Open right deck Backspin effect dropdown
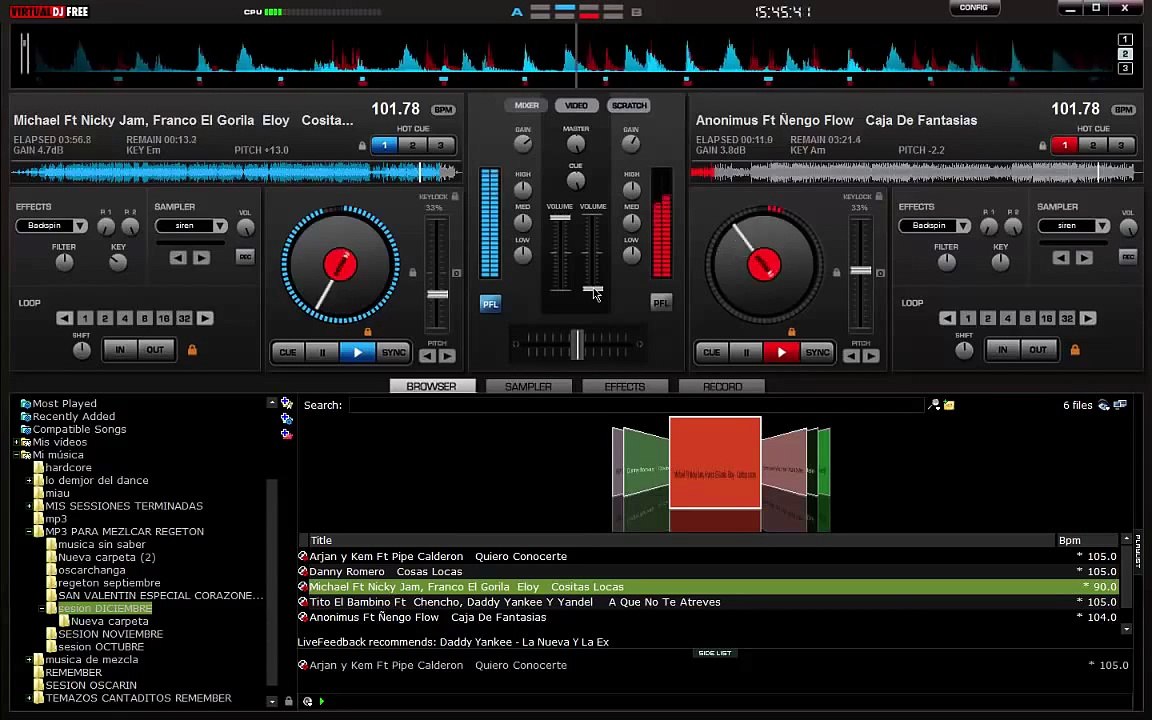 [962, 226]
